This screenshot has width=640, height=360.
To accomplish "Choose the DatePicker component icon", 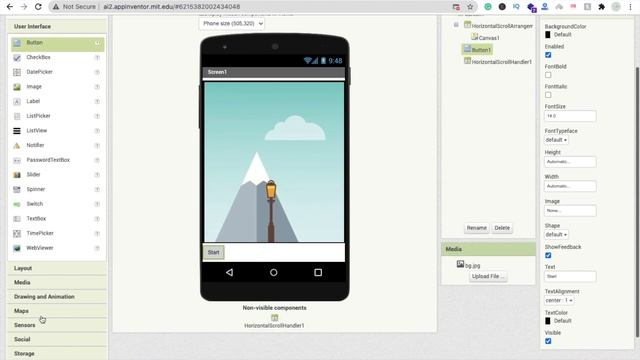I will [x=17, y=72].
